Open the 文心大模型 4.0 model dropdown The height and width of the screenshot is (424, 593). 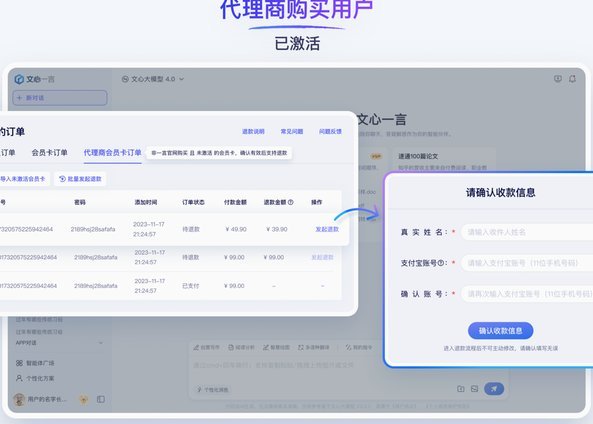click(153, 79)
